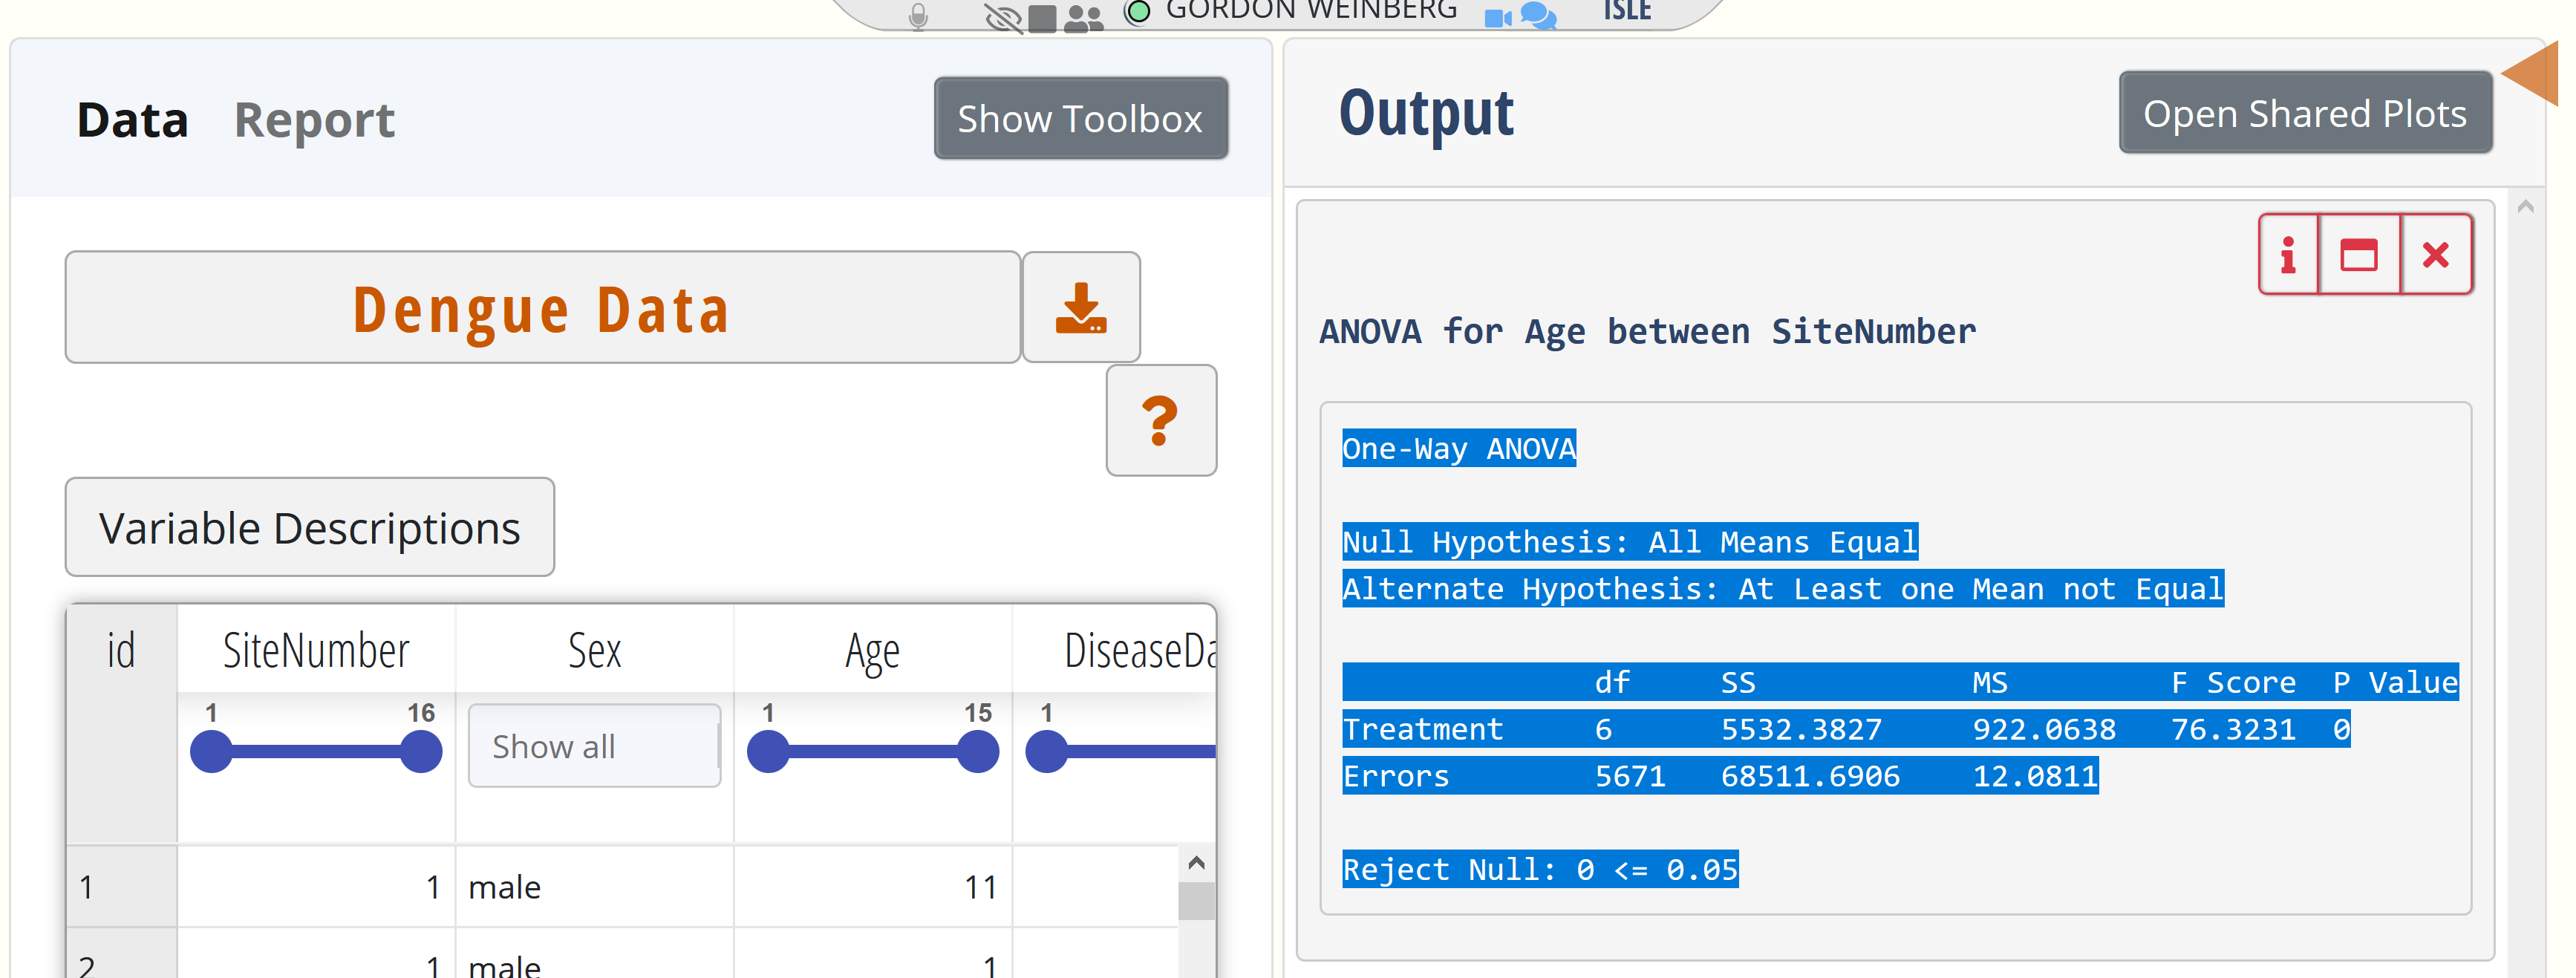This screenshot has height=978, width=2576.
Task: Click the Age filter's right slider handle
Action: tap(977, 752)
